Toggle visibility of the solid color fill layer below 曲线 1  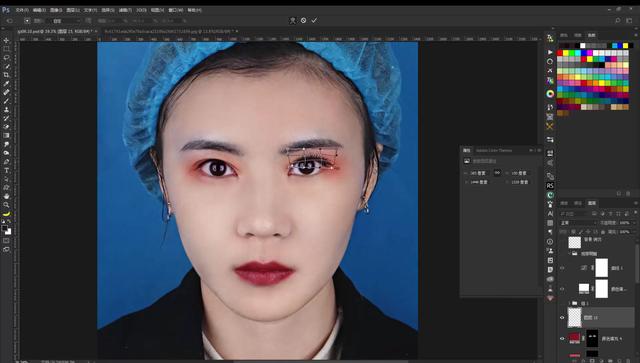[562, 289]
